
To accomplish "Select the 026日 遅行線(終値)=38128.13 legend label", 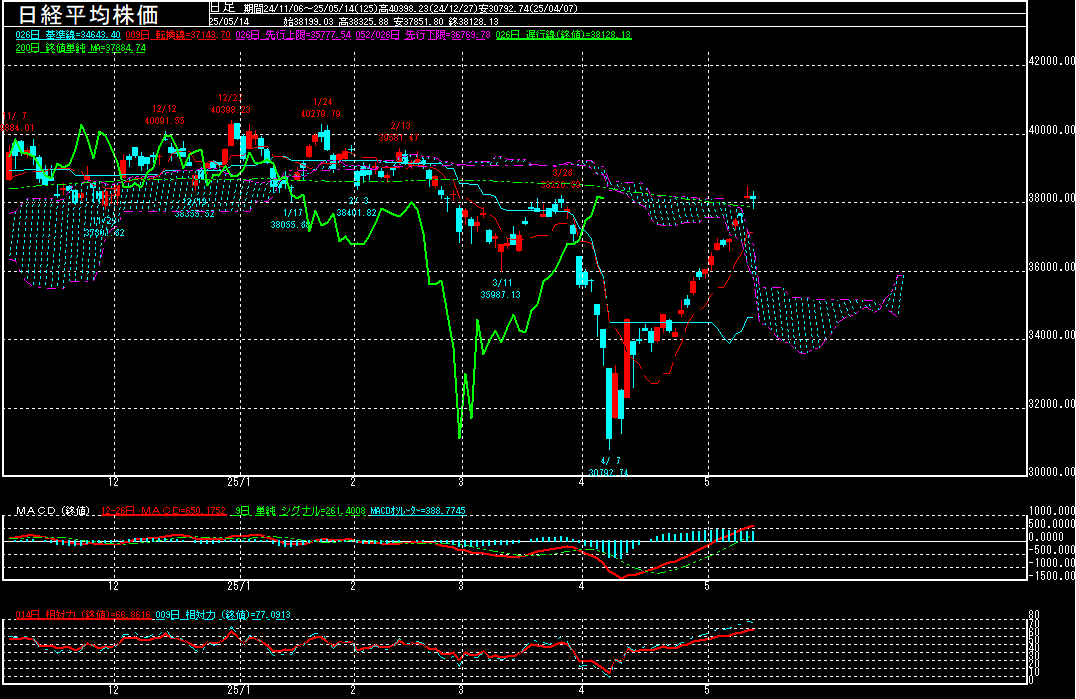I will tap(563, 35).
